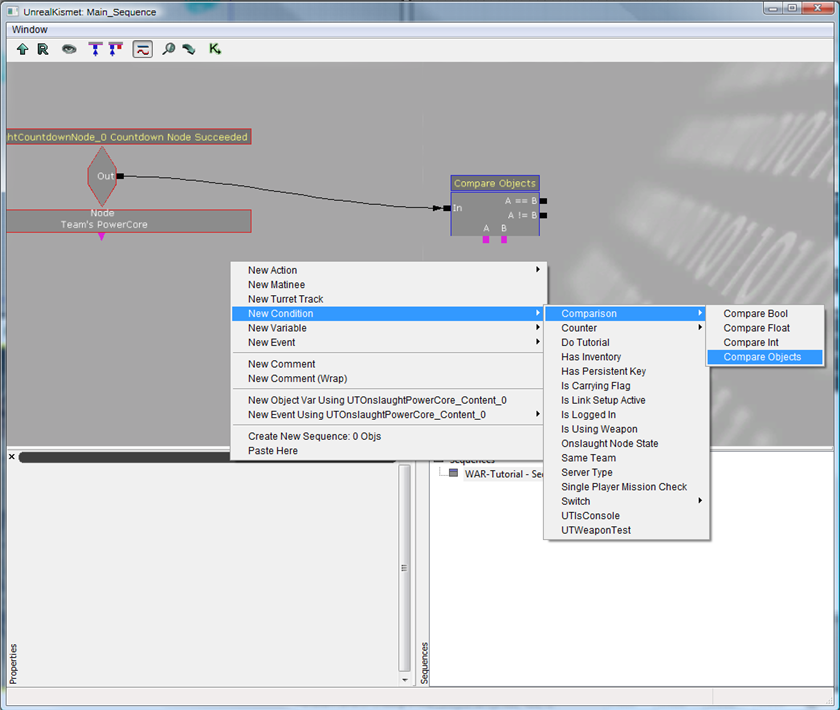This screenshot has height=710, width=840.
Task: Select New Matinee from context menu
Action: (388, 285)
